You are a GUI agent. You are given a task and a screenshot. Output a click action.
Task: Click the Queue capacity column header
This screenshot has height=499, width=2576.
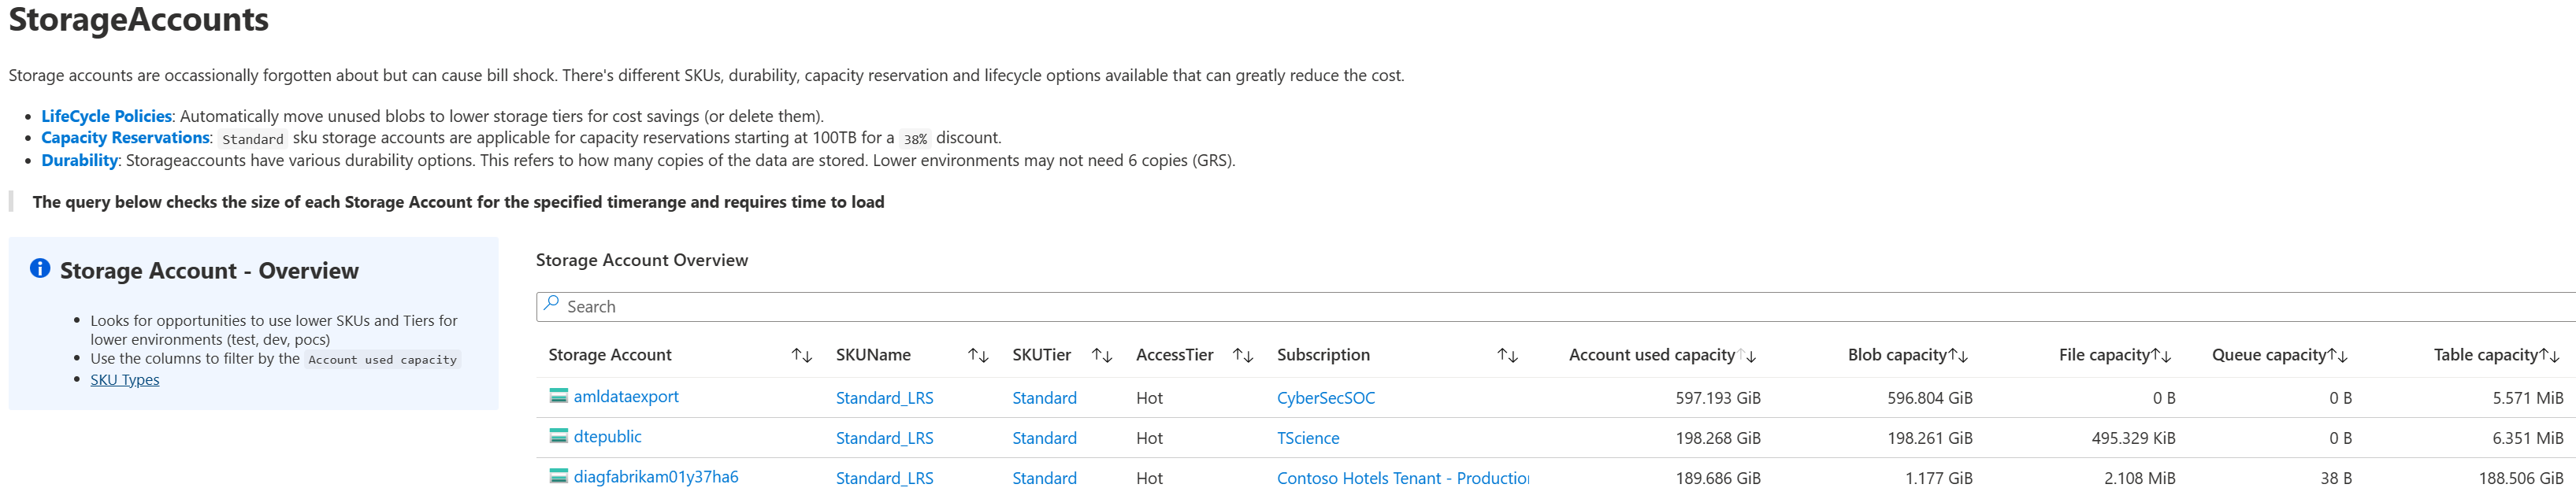coord(2269,355)
